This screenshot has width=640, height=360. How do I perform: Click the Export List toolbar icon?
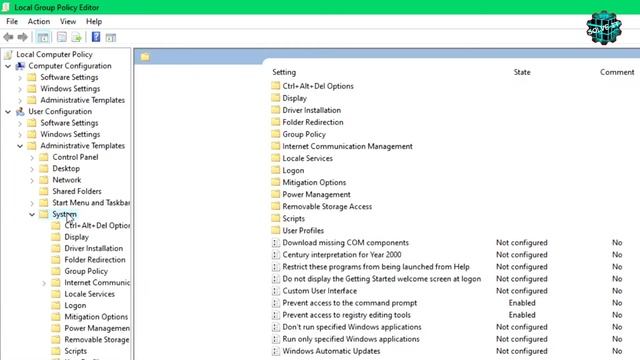click(76, 38)
